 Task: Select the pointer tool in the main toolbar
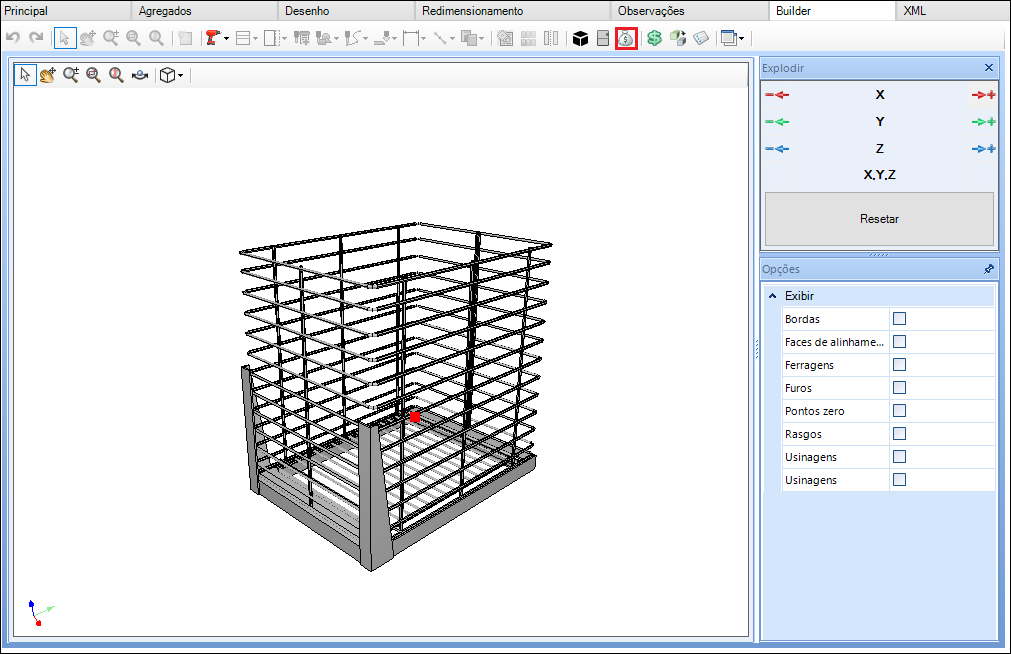coord(64,38)
